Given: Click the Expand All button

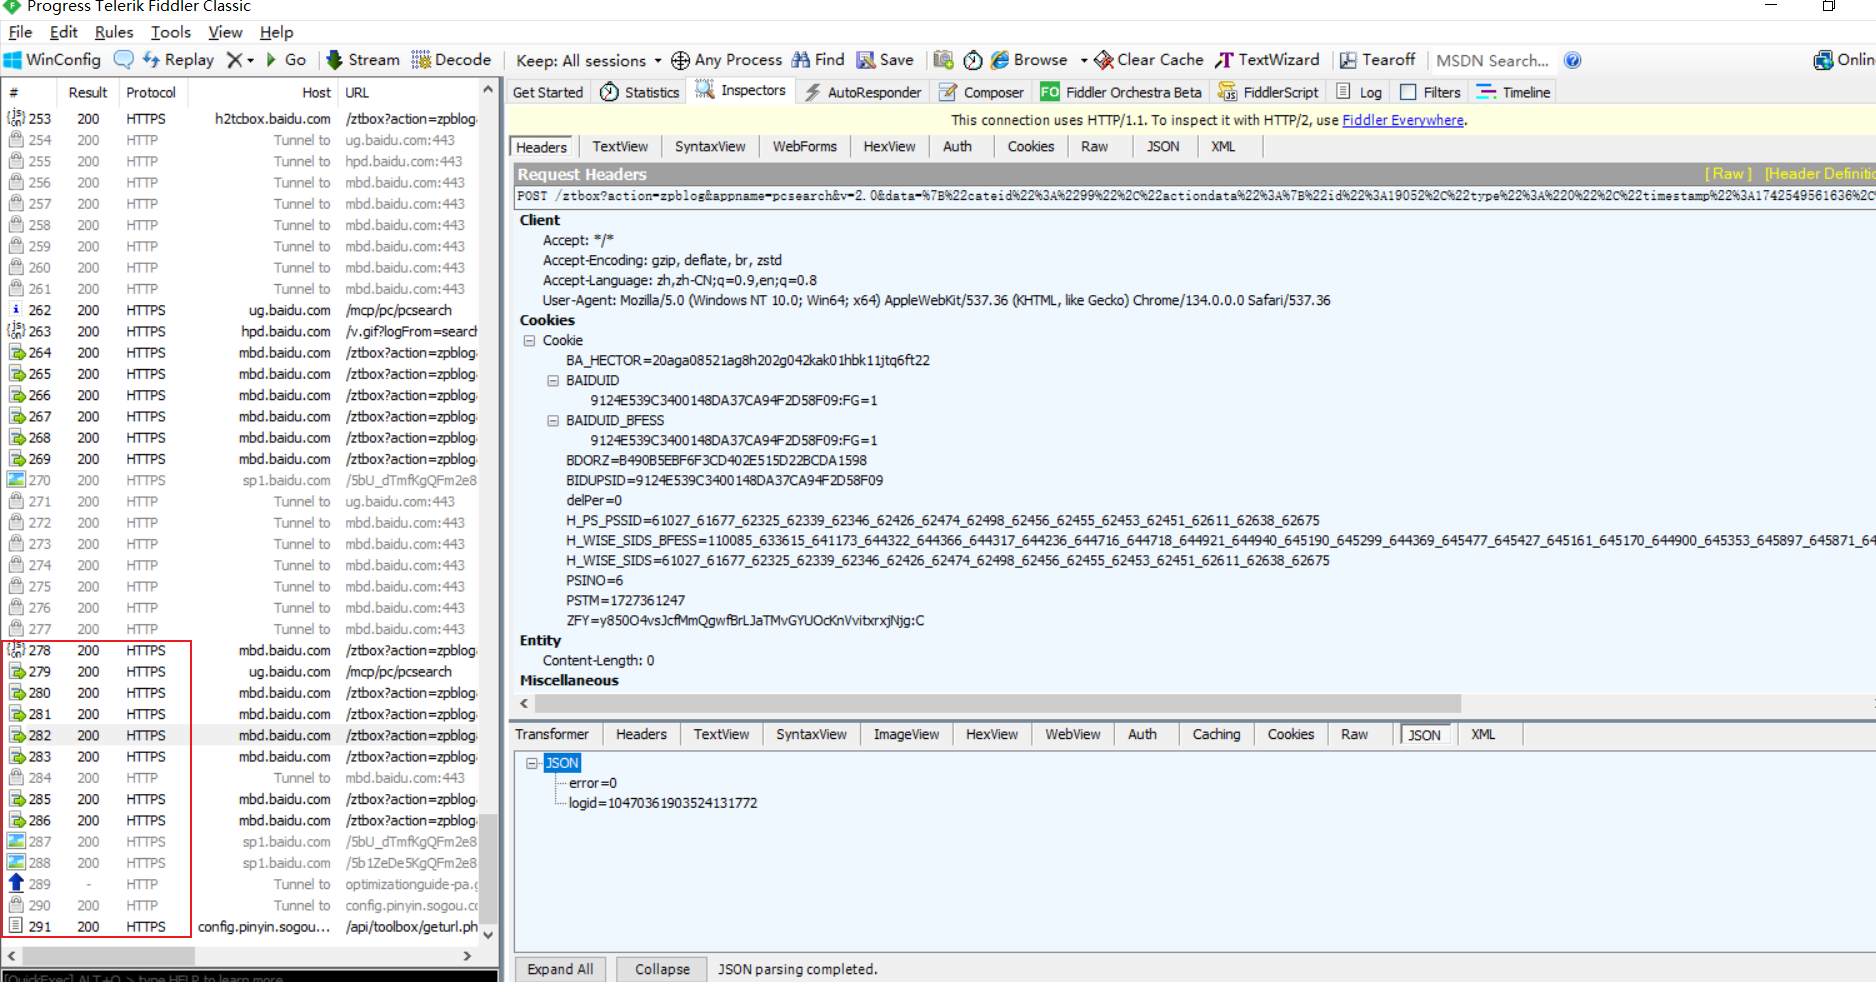Looking at the screenshot, I should 560,969.
